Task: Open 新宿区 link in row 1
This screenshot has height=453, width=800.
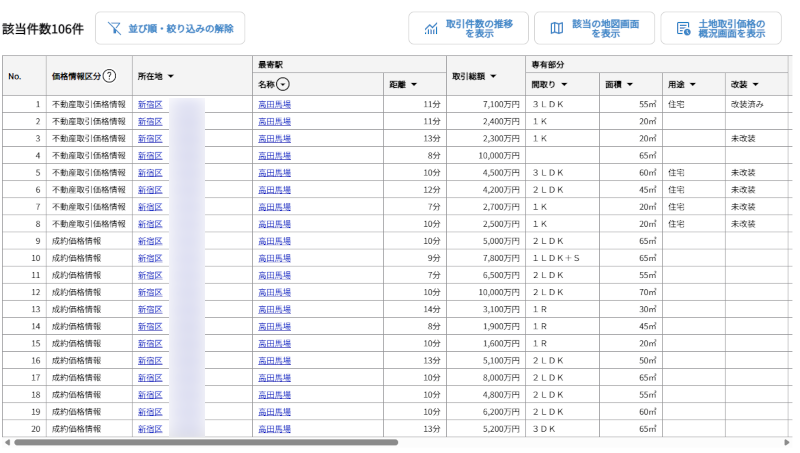Action: [149, 104]
